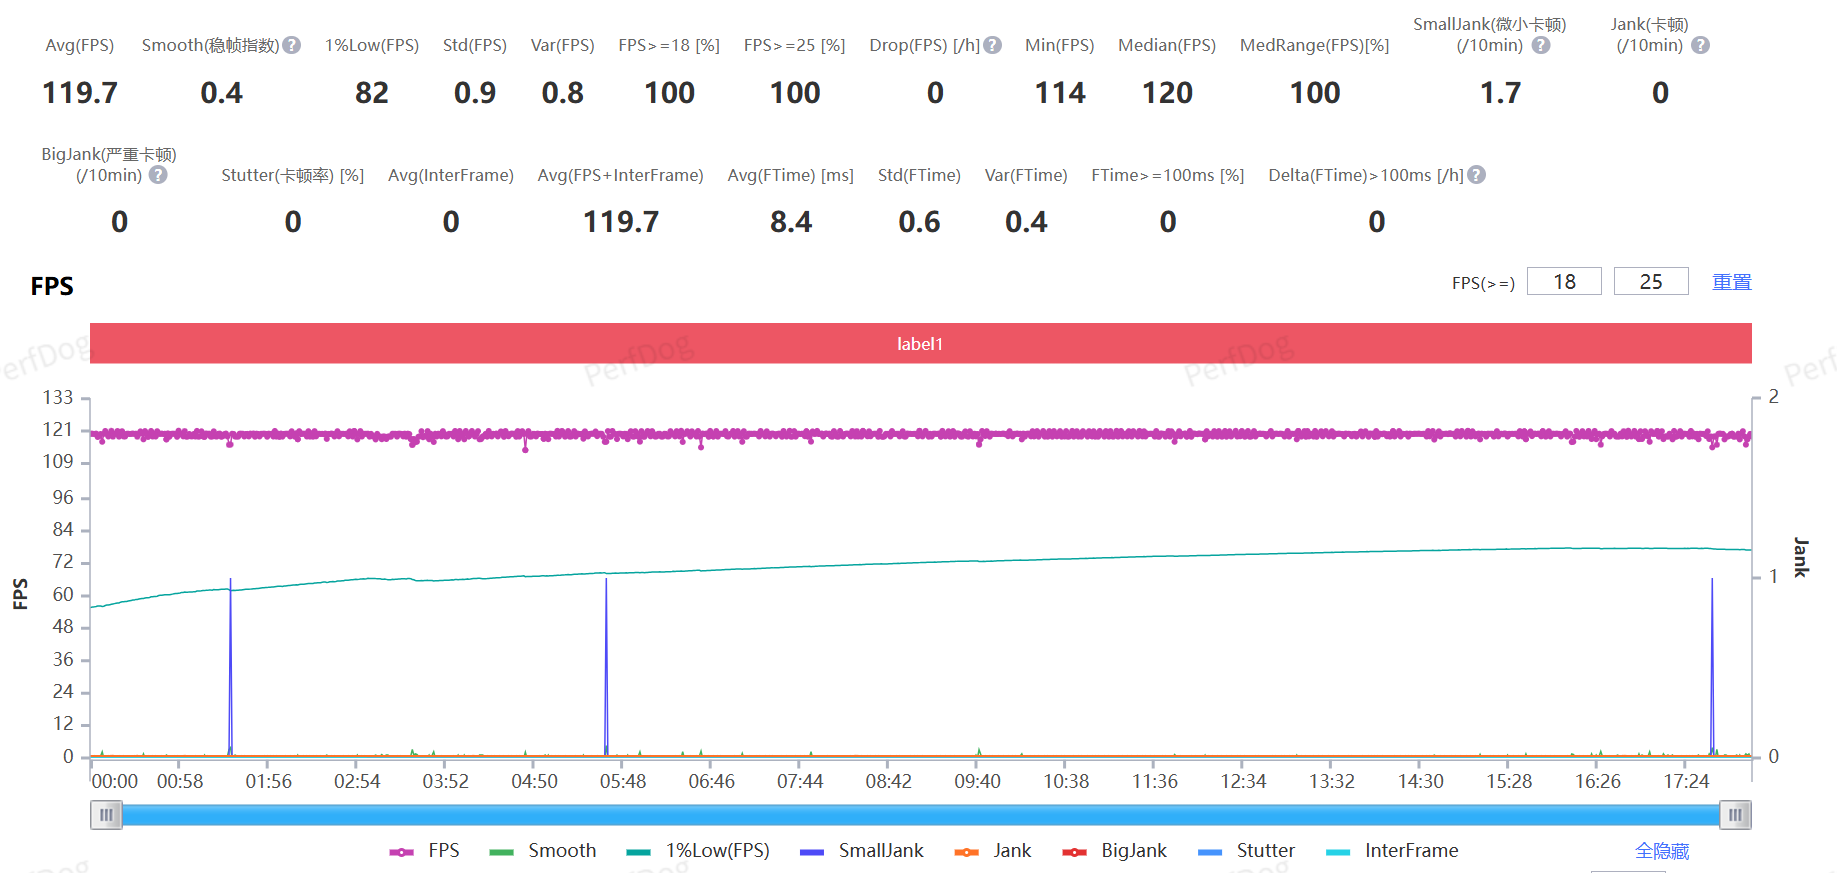The height and width of the screenshot is (873, 1837).
Task: Toggle Stutter legend item
Action: (x=1247, y=851)
